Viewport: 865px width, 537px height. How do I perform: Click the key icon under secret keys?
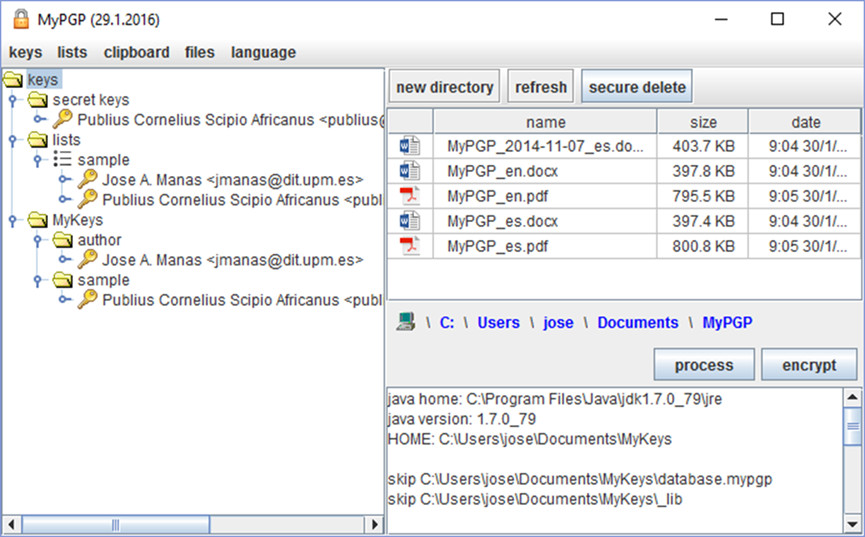click(x=63, y=119)
